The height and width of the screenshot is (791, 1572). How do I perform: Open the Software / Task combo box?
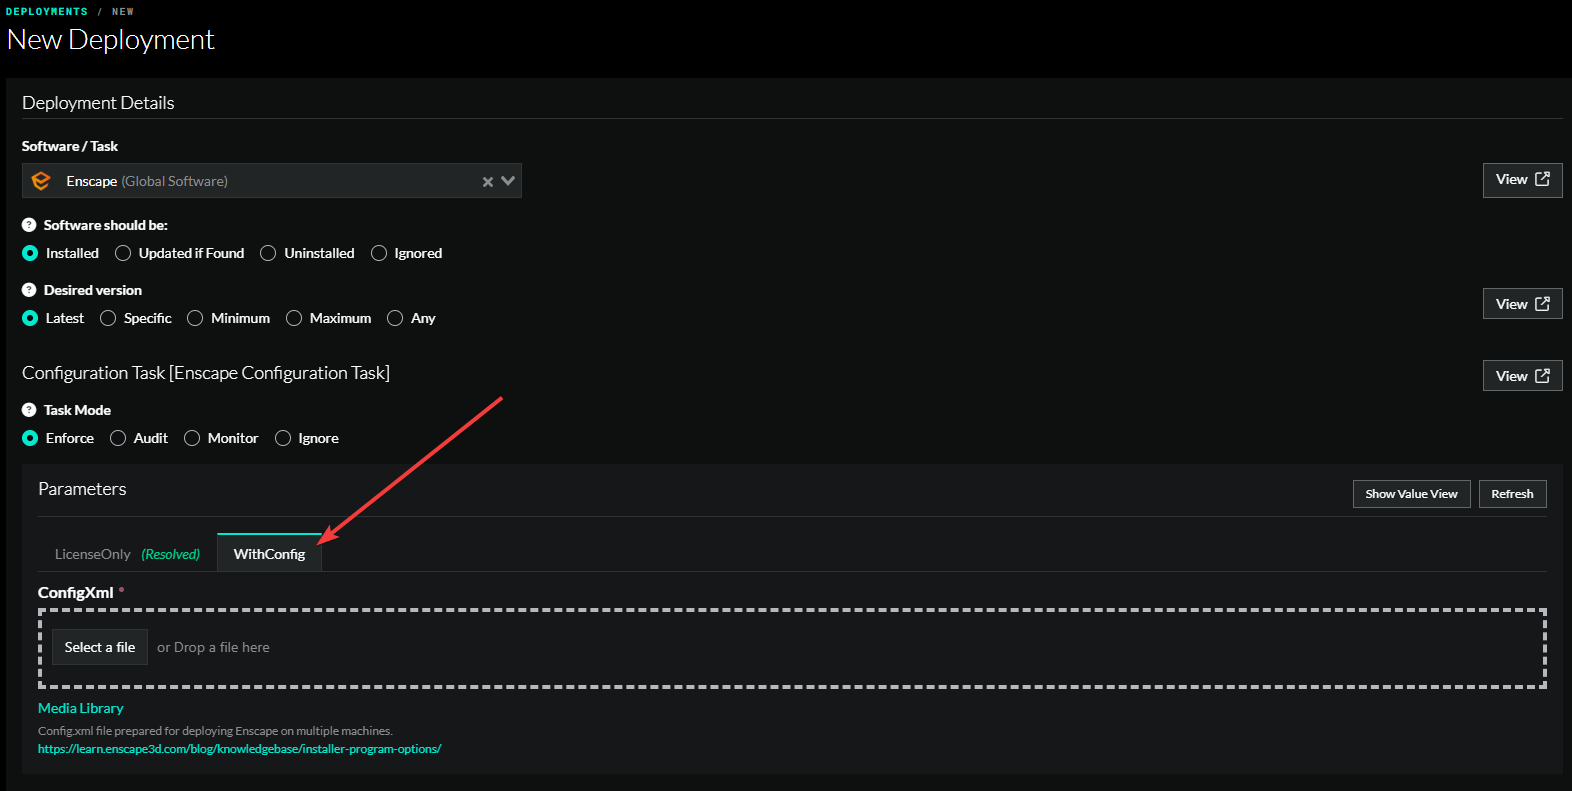pyautogui.click(x=272, y=181)
